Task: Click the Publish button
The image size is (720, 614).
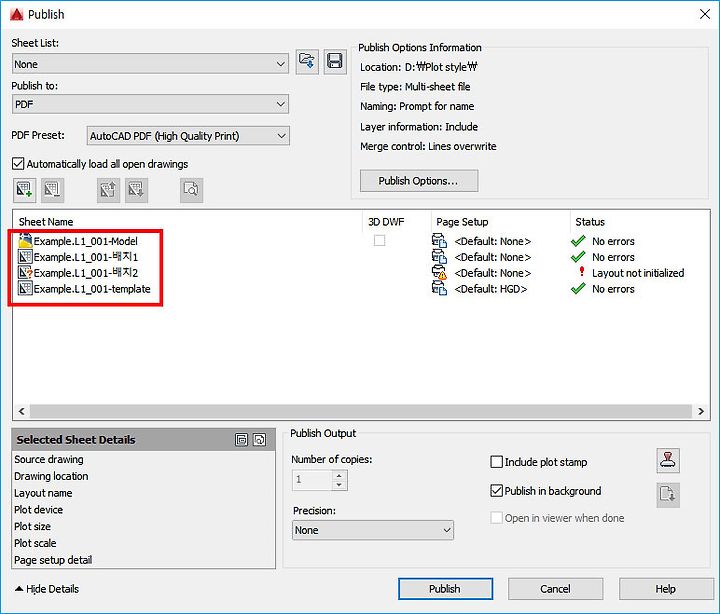Action: point(445,589)
